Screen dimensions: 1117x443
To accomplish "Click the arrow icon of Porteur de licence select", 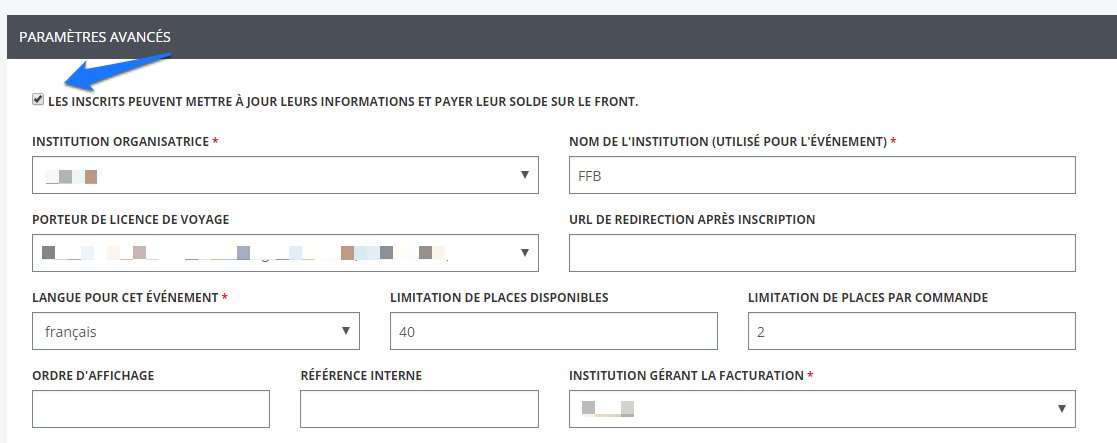I will (525, 253).
